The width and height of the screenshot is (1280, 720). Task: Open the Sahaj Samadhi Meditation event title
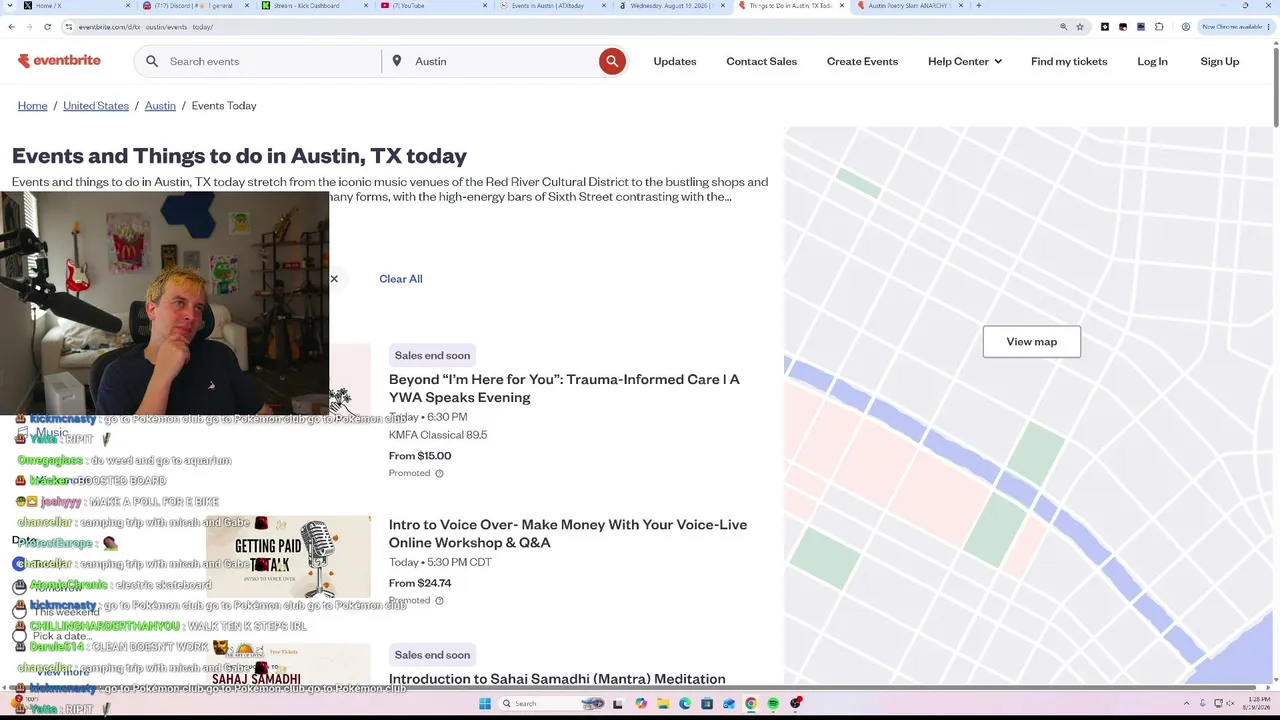[557, 678]
